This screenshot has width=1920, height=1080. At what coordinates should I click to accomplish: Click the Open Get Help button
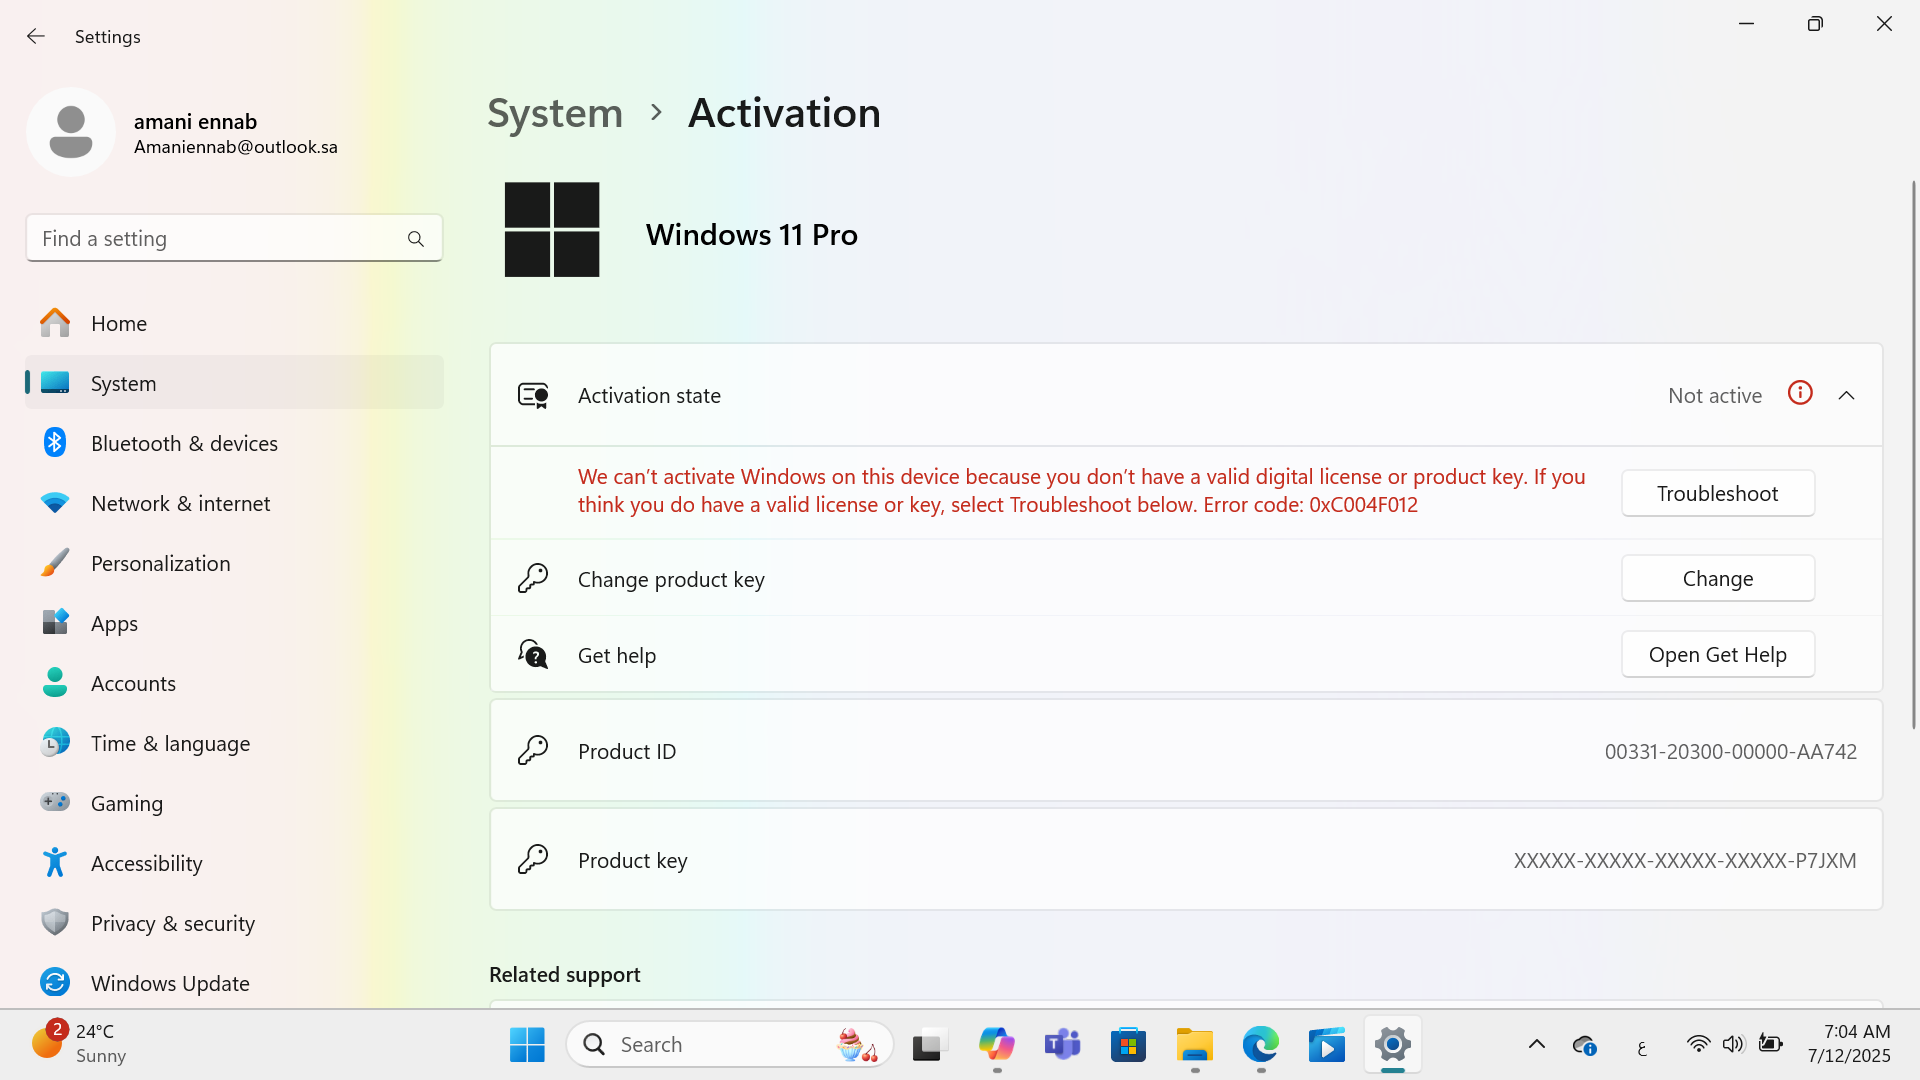click(x=1717, y=654)
